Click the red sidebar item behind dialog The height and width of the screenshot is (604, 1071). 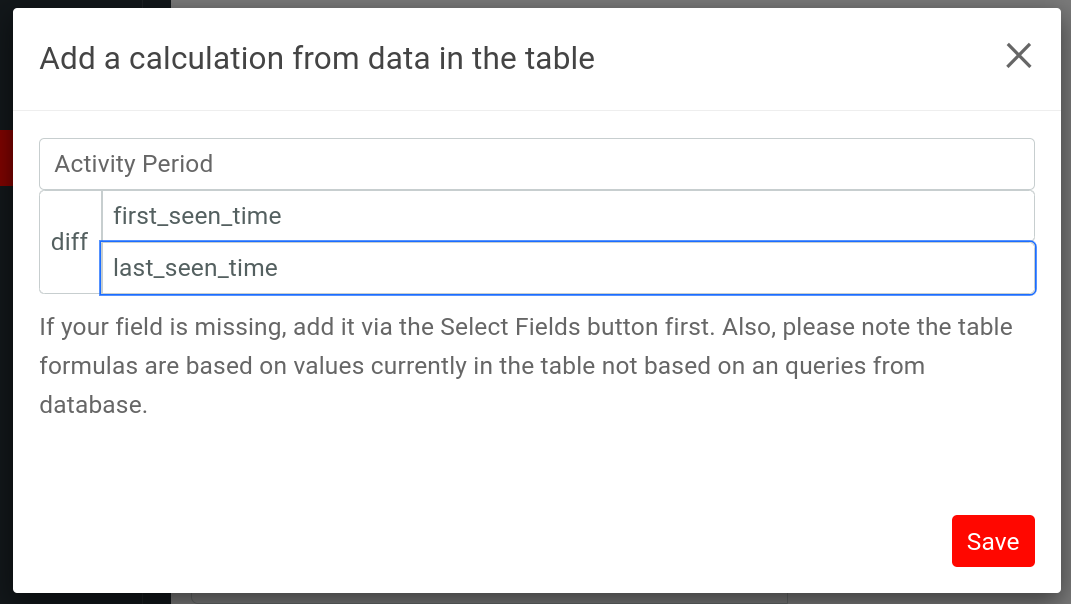tap(5, 157)
